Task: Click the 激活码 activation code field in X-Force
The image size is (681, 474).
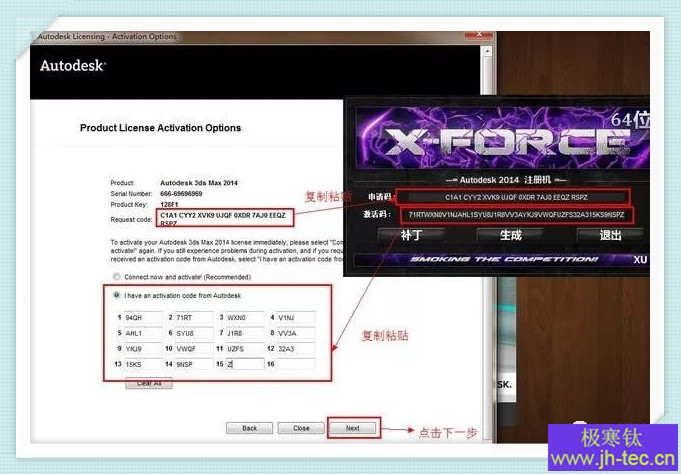Action: pos(516,215)
